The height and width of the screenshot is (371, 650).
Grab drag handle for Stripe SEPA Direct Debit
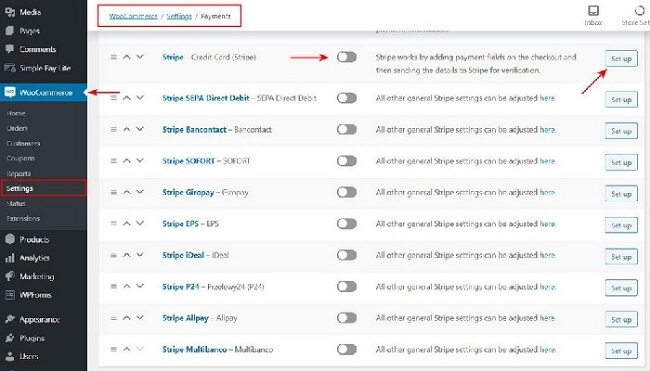(x=114, y=98)
